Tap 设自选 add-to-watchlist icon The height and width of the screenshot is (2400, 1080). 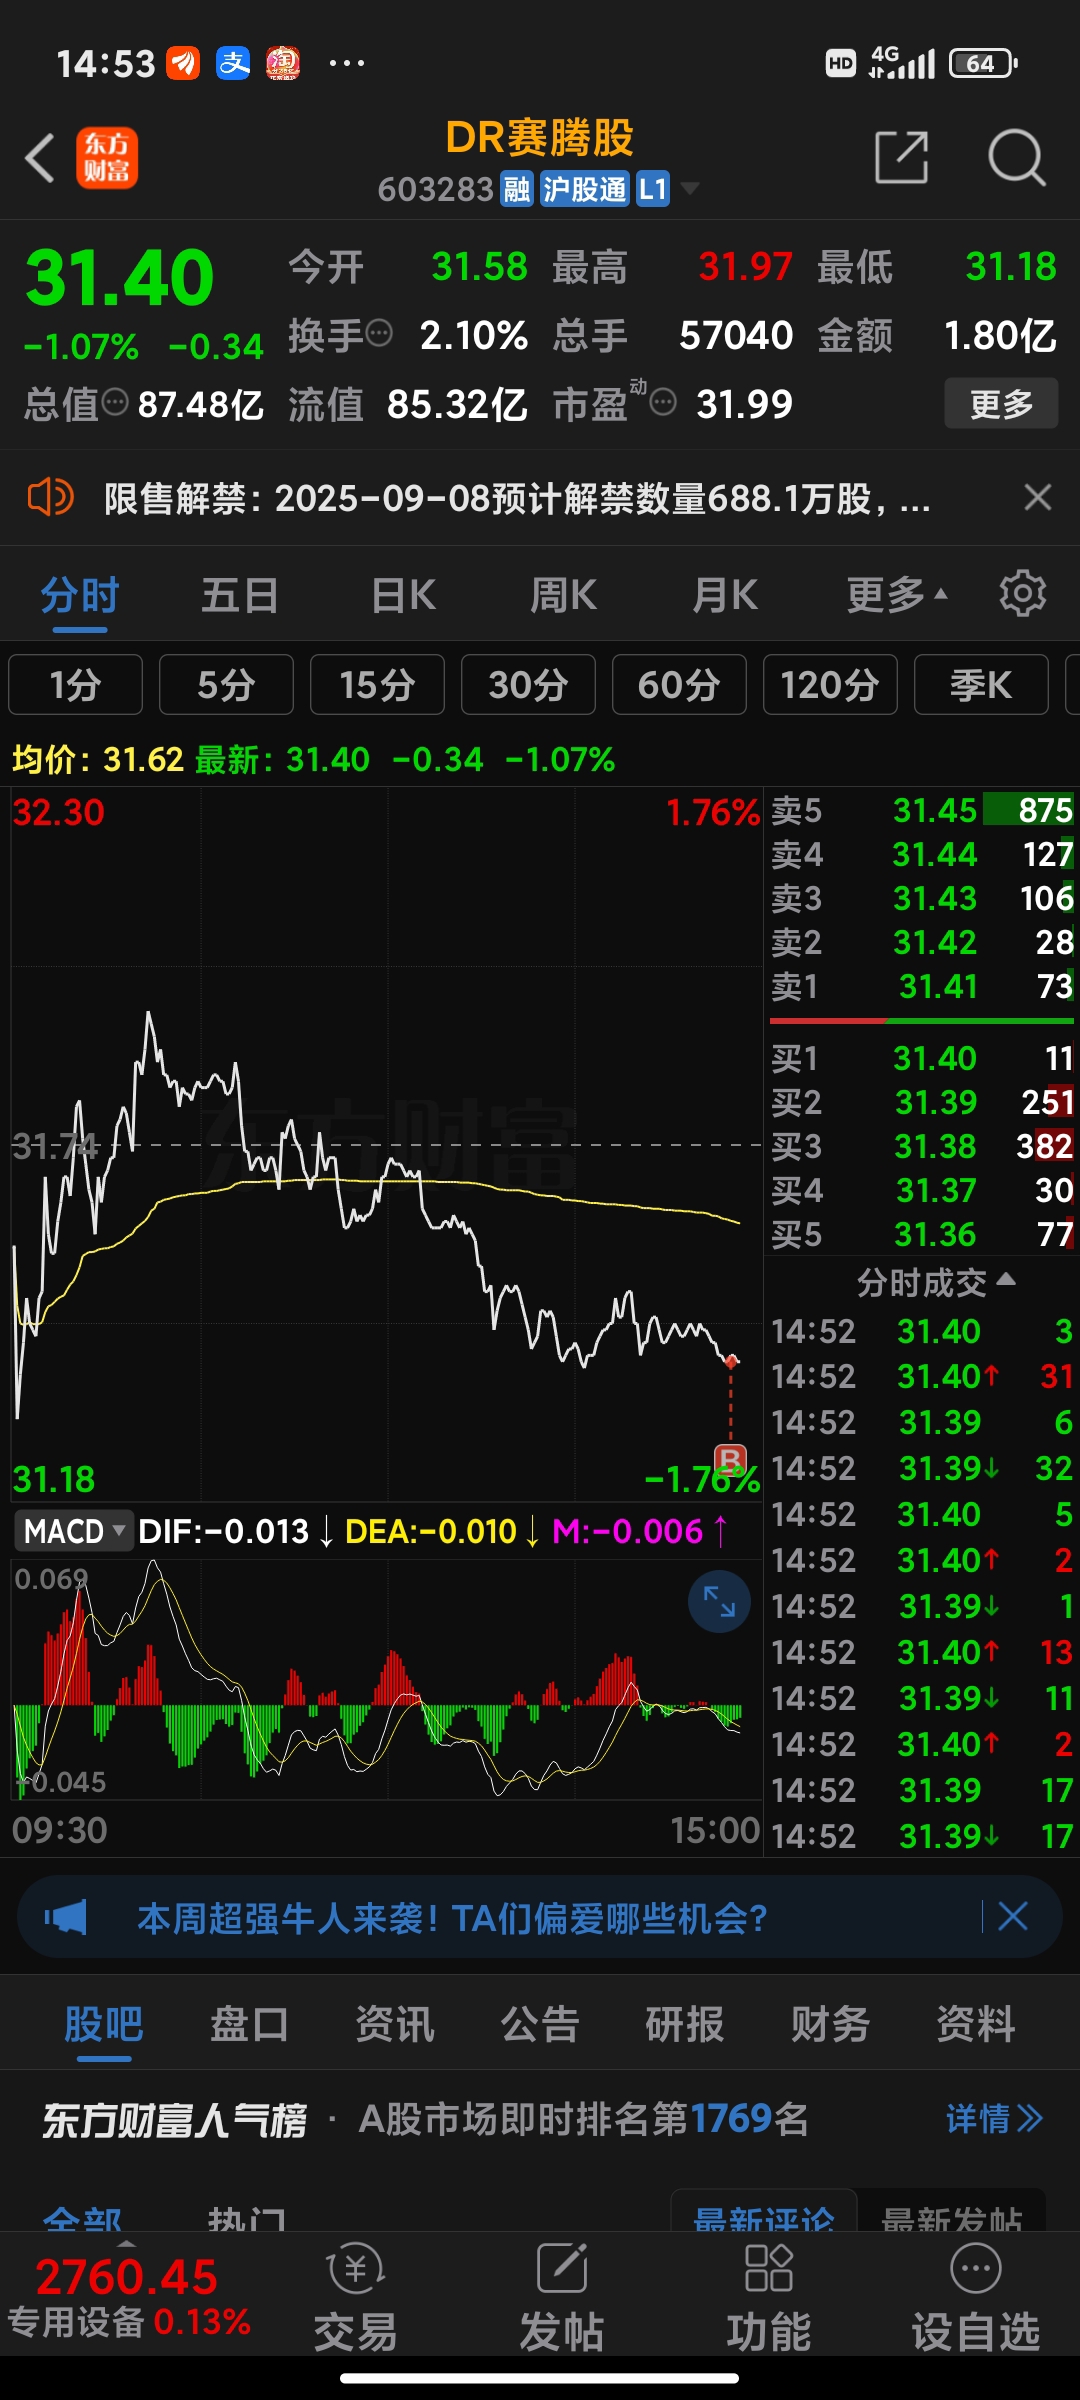(x=976, y=2296)
